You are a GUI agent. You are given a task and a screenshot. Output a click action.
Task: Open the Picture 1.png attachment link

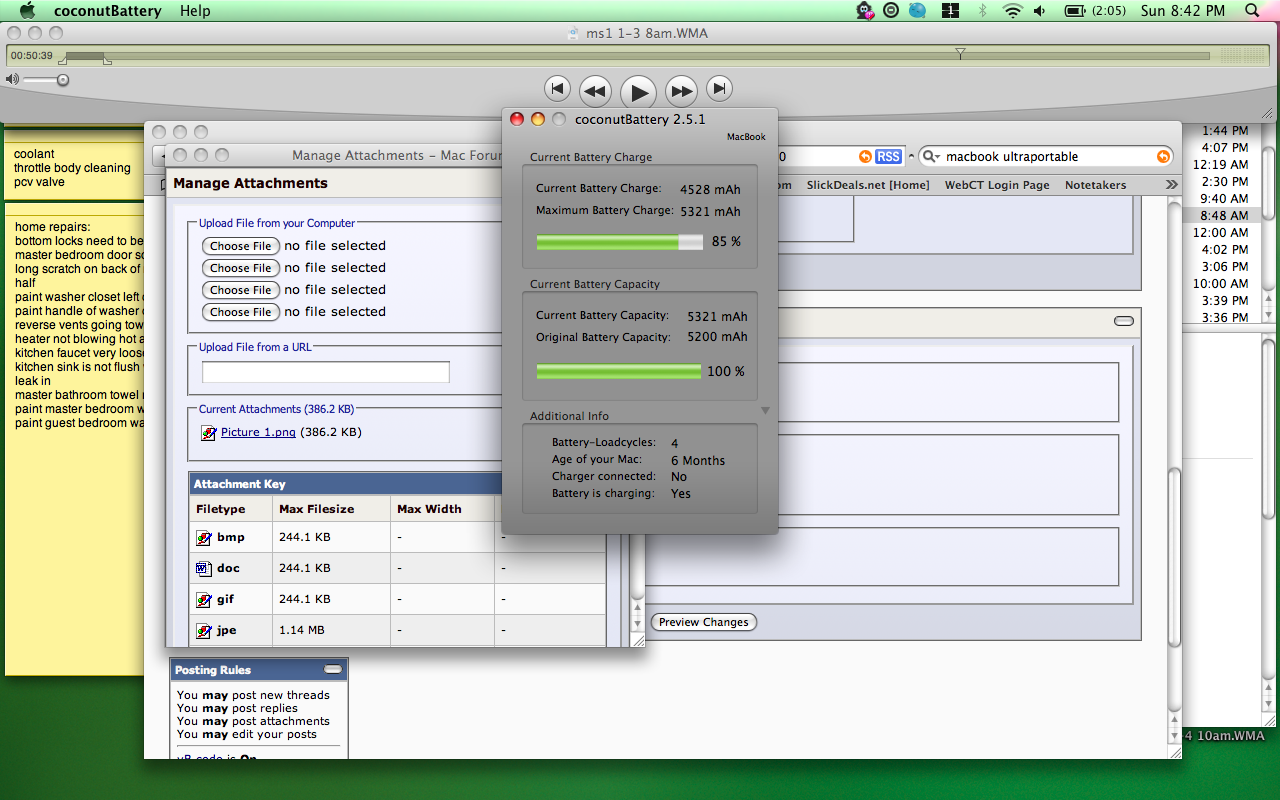258,432
